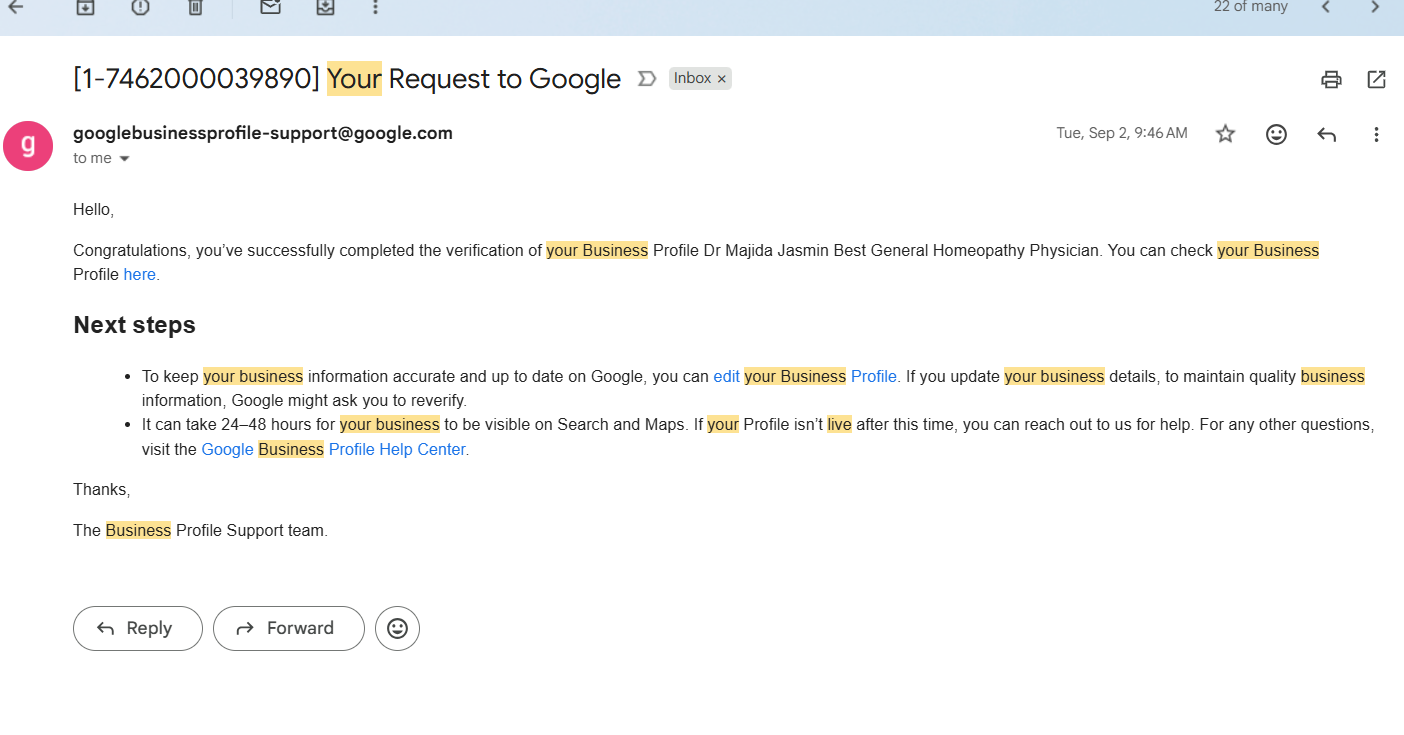The height and width of the screenshot is (735, 1404).
Task: Reply using the reply arrow icon
Action: 1327,133
